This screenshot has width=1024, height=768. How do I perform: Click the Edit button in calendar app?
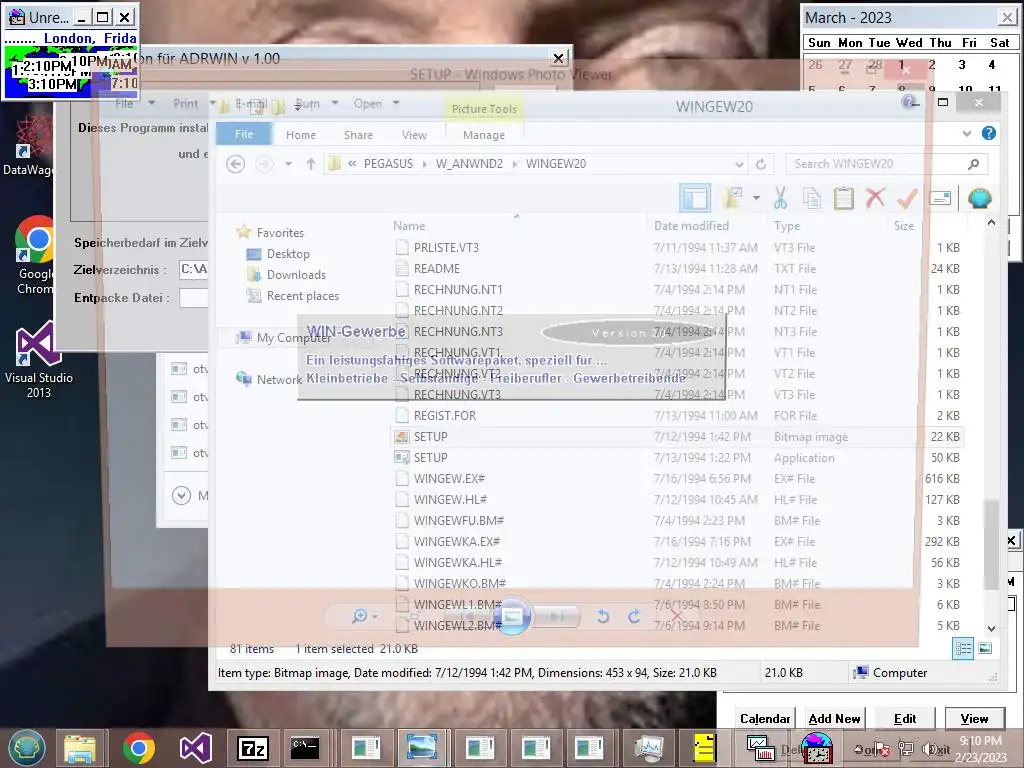click(904, 718)
